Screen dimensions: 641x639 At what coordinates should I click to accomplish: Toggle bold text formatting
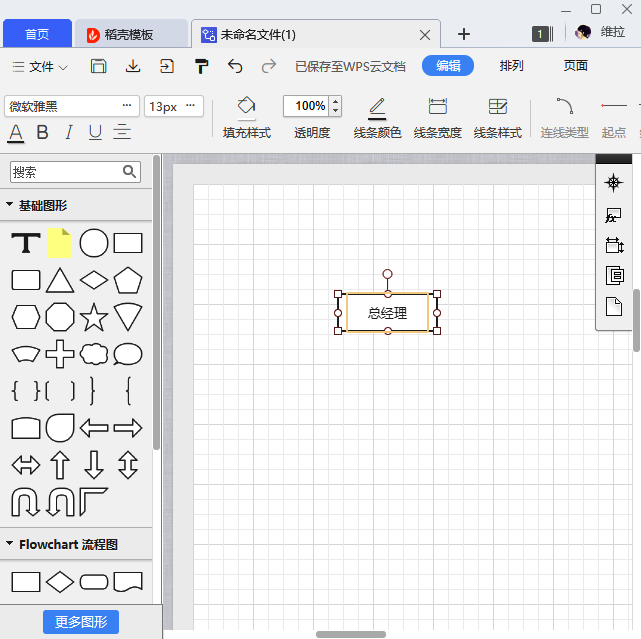[x=42, y=132]
